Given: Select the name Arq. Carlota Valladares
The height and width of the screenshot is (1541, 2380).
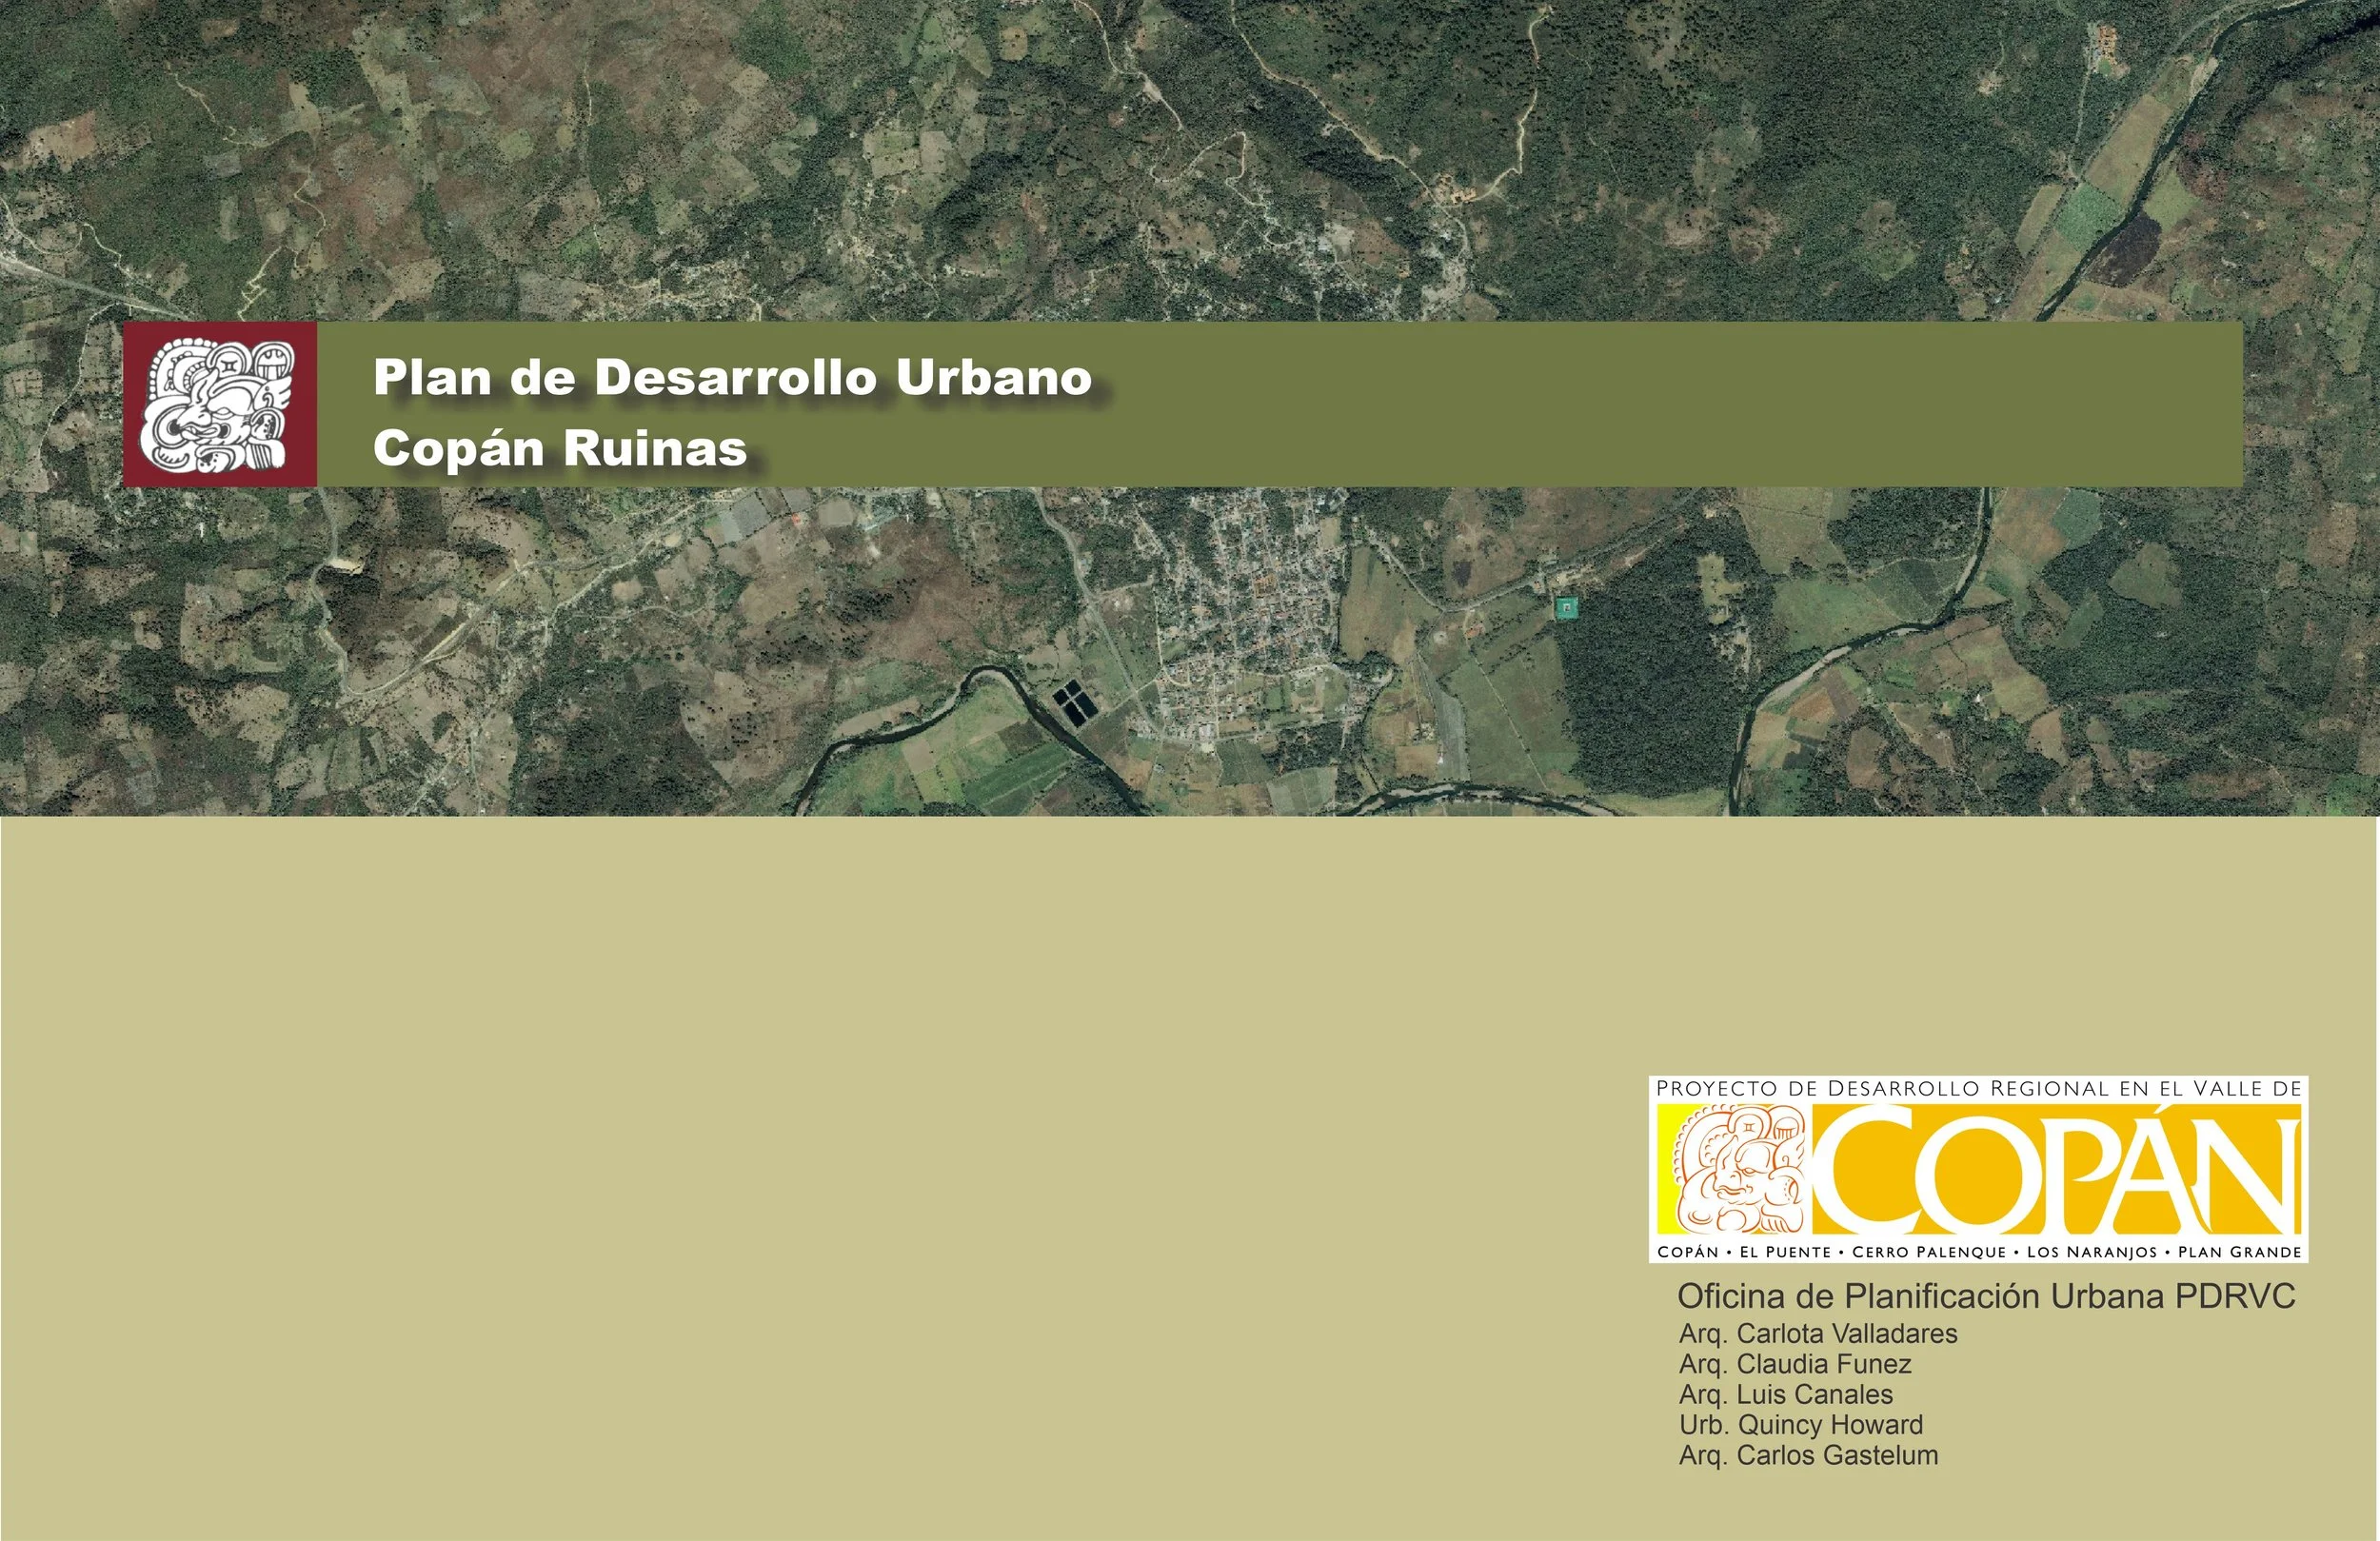Looking at the screenshot, I should [1818, 1333].
